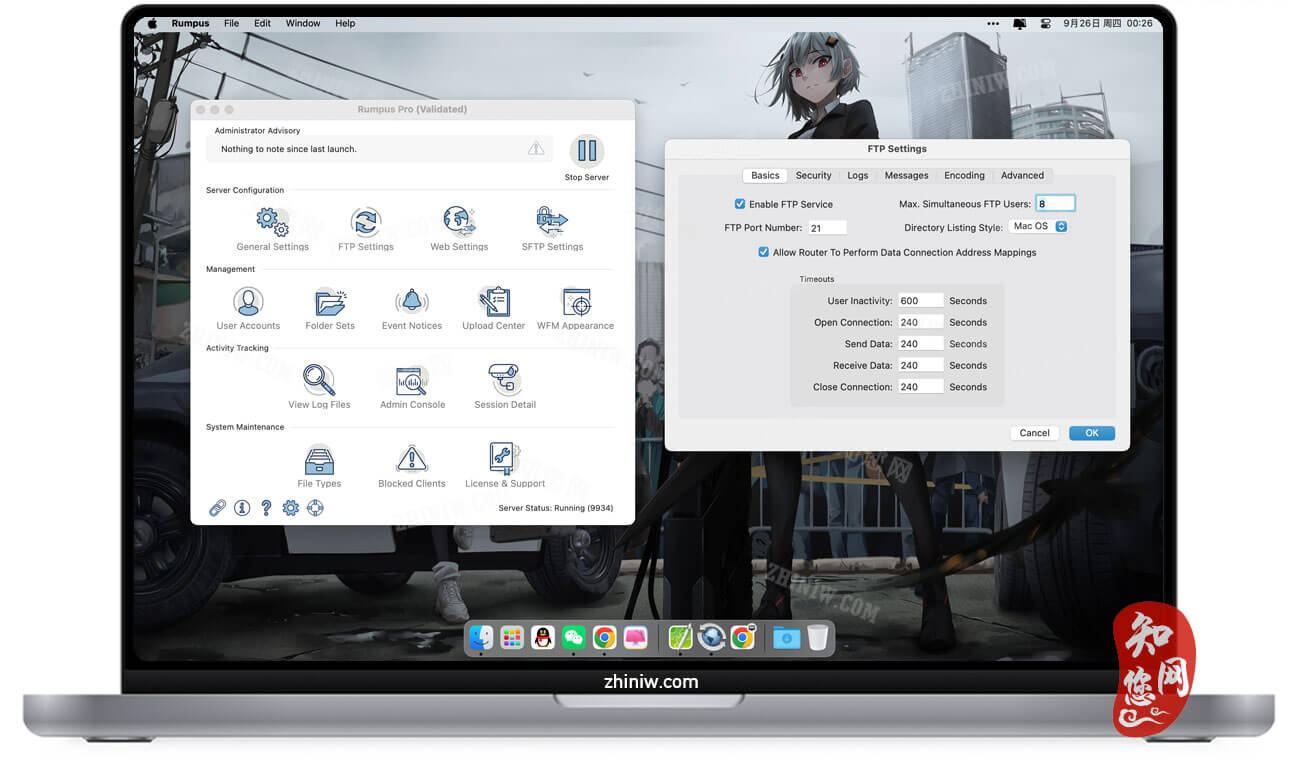
Task: Open the Trash in the Dock
Action: tap(818, 637)
